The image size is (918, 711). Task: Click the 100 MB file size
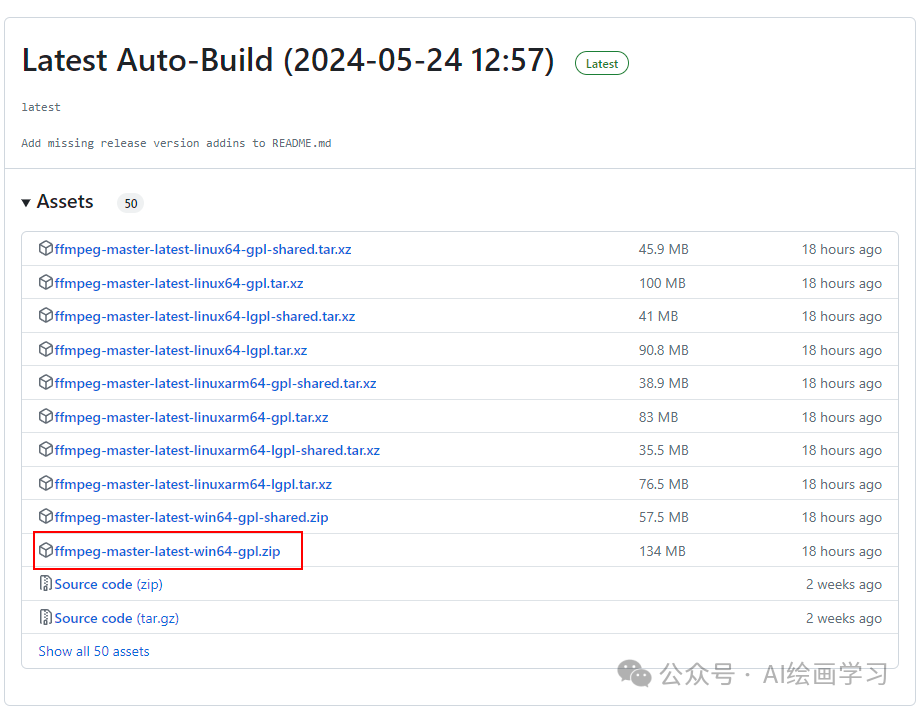662,283
